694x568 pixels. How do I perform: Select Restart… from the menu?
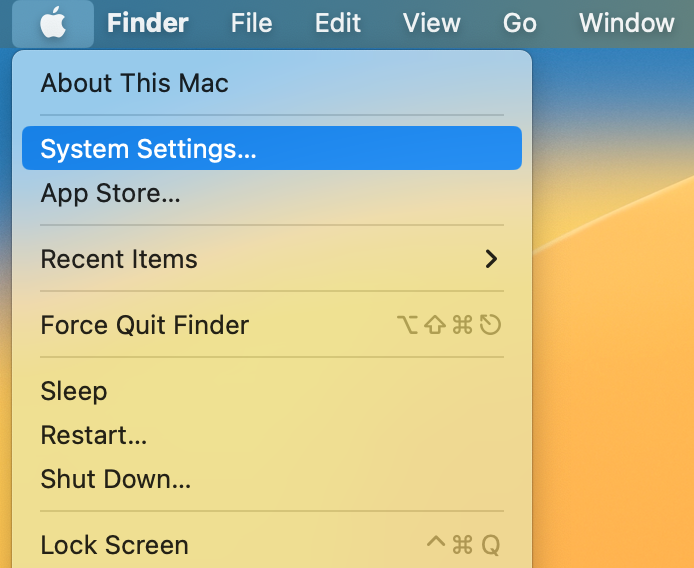(x=272, y=435)
